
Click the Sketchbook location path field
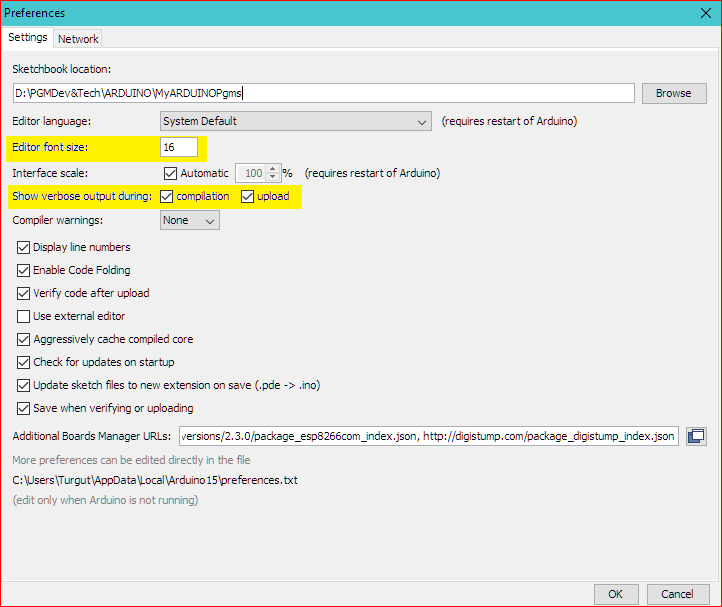point(324,93)
